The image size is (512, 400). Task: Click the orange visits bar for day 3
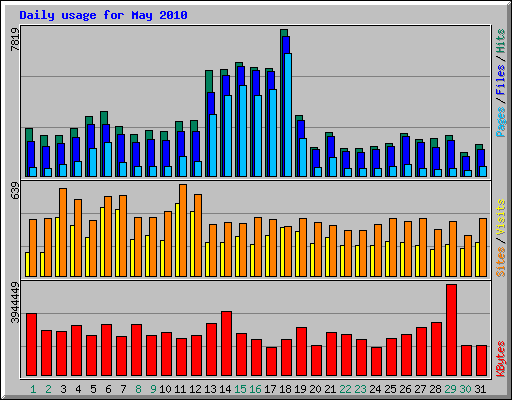63,232
